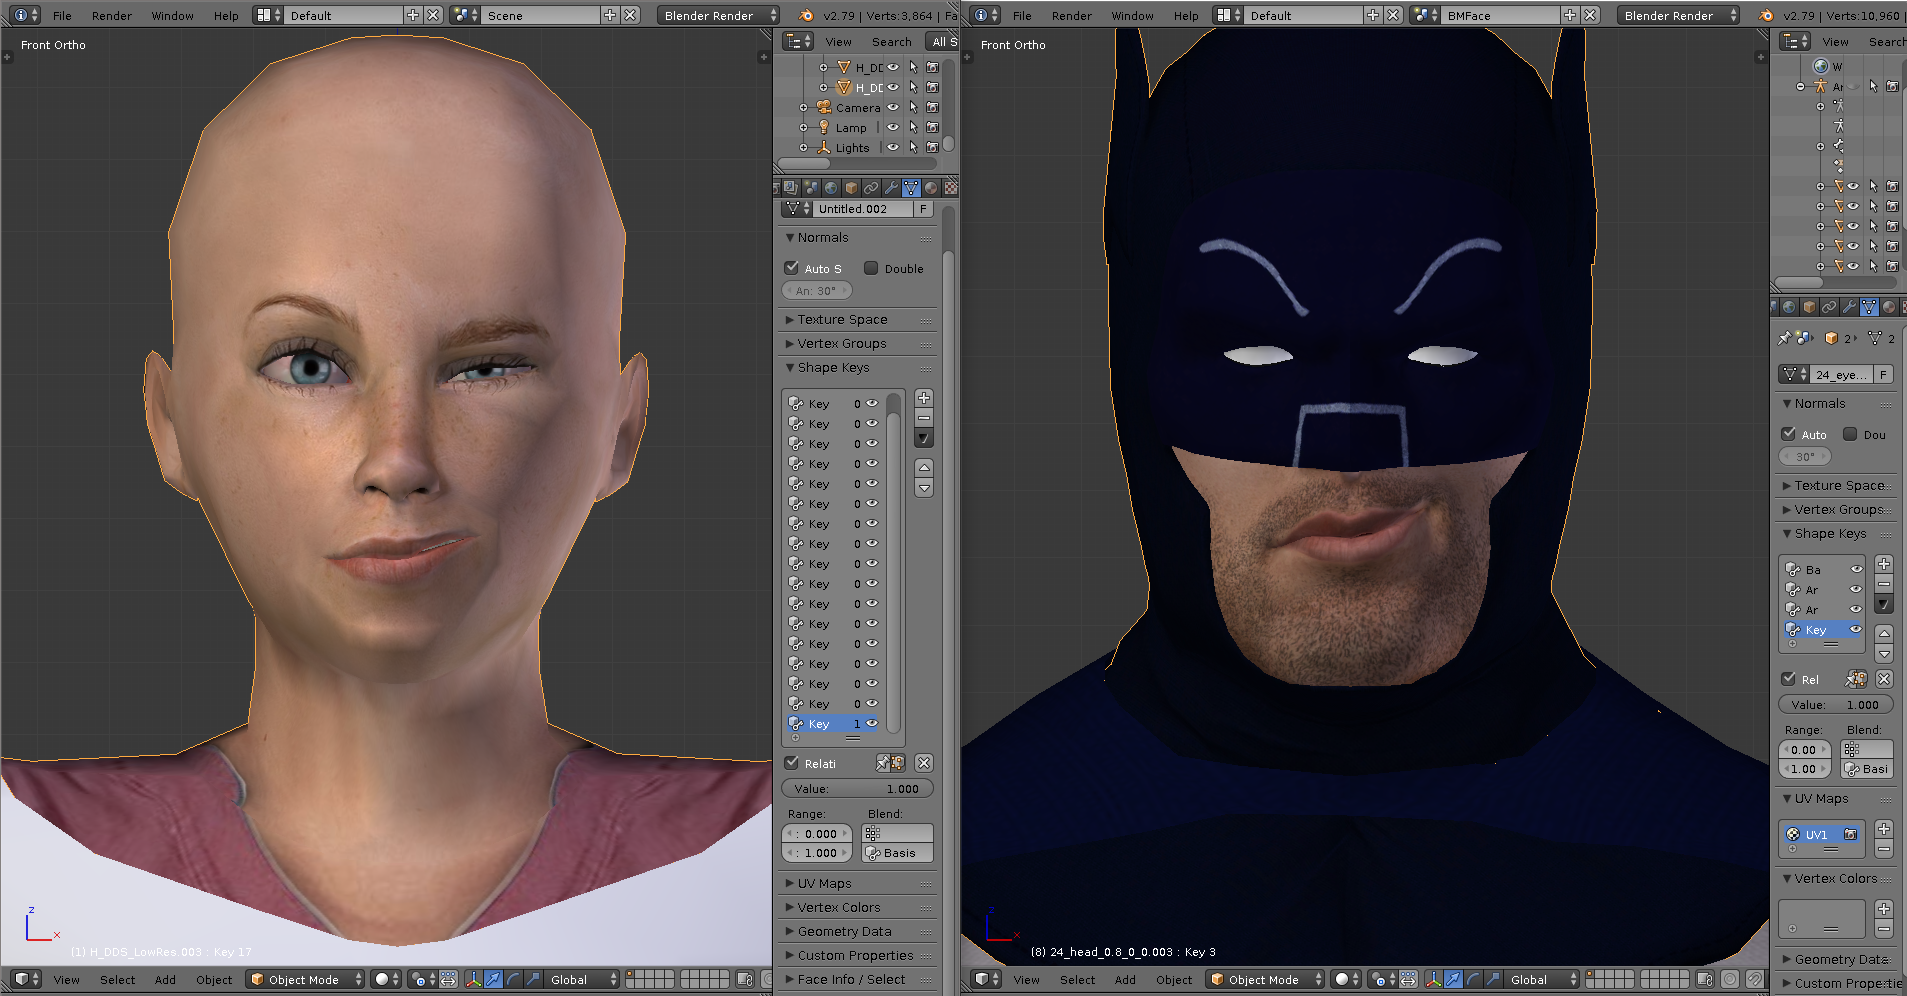Click Range minimum 0.000 field in left panel
This screenshot has width=1907, height=996.
point(817,833)
